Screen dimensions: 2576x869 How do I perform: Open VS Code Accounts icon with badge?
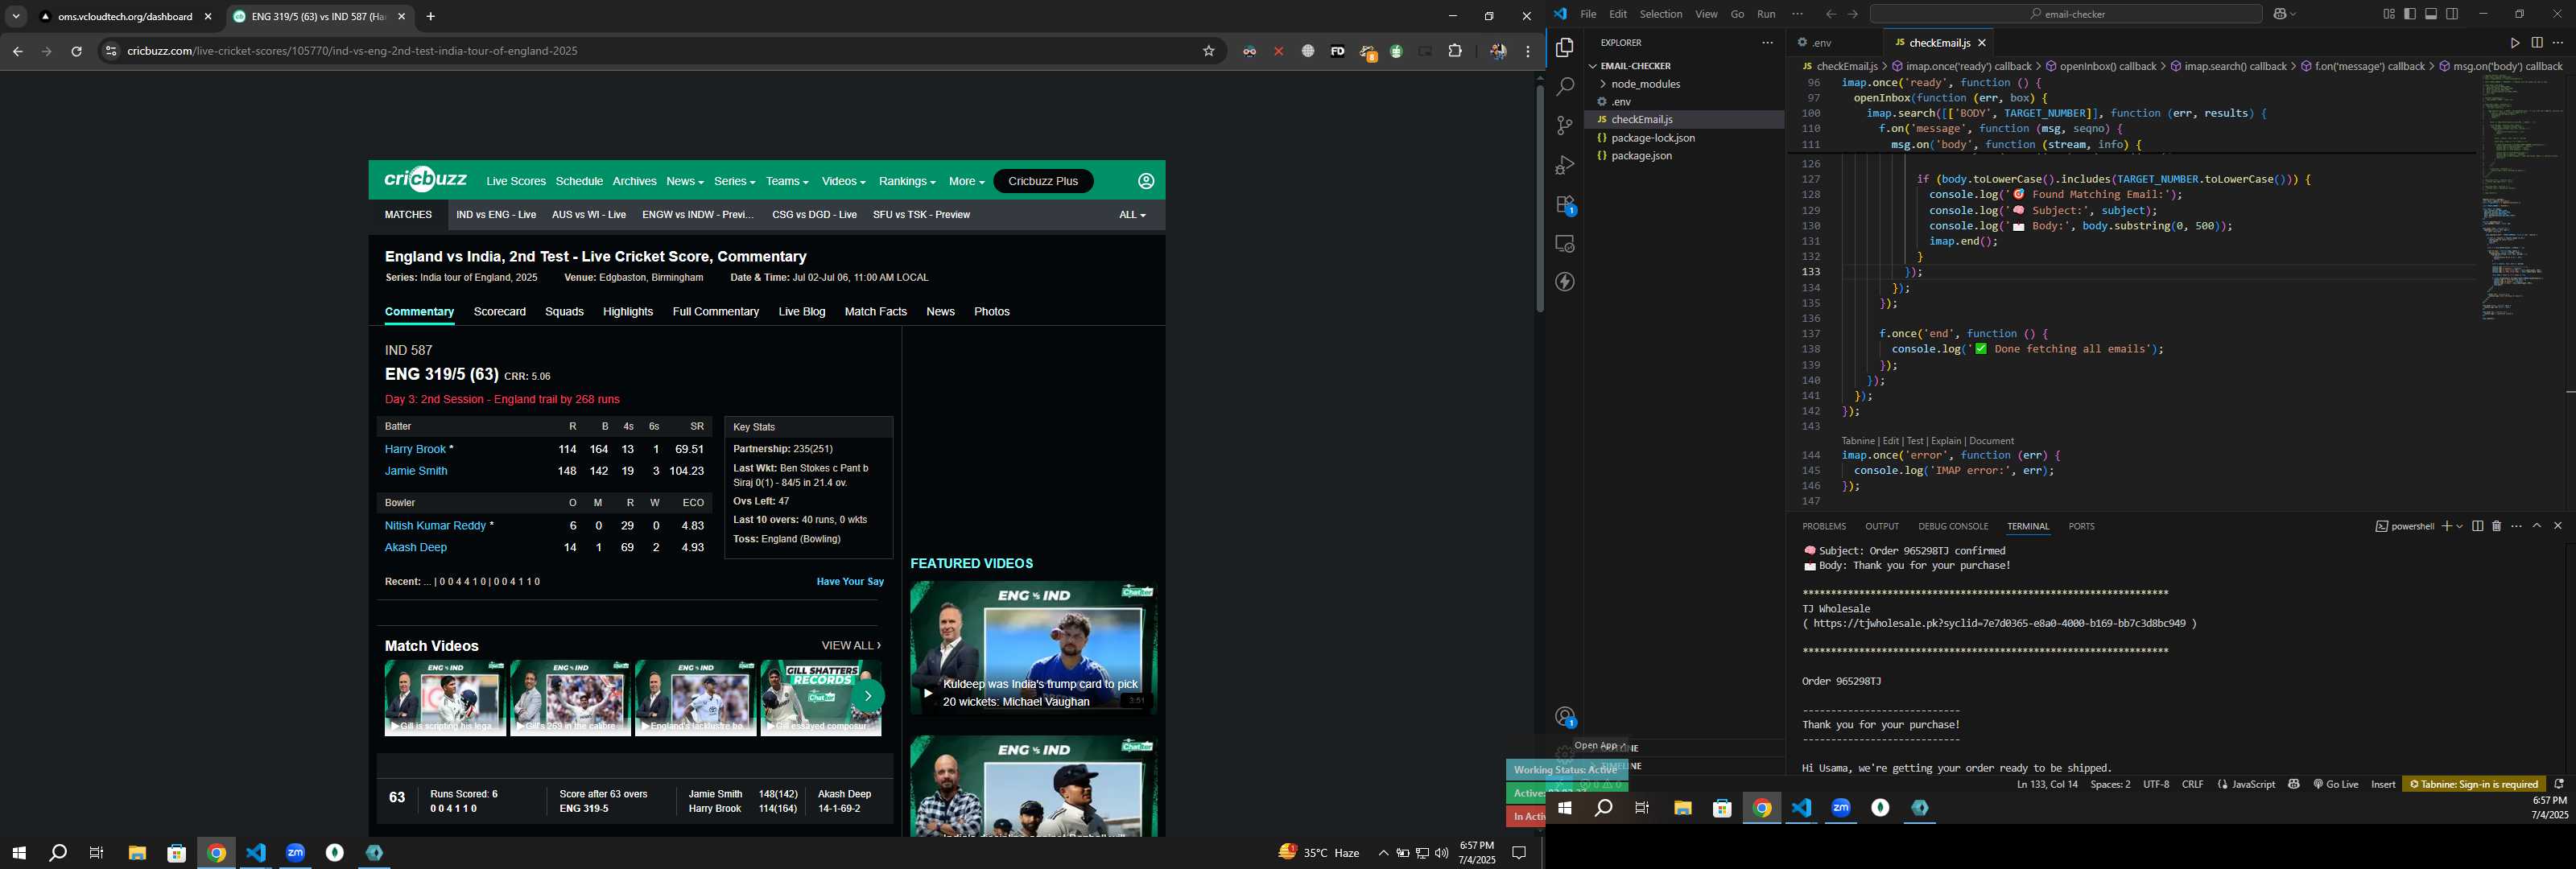pos(1565,717)
